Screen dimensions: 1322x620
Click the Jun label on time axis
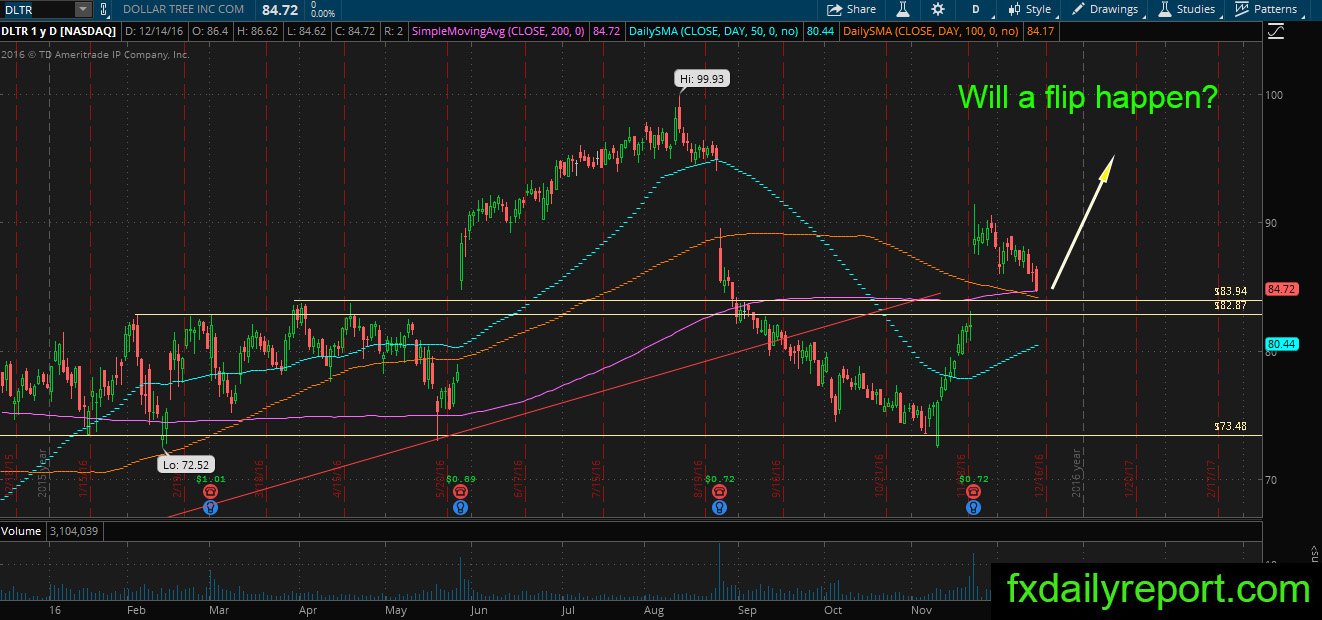478,610
